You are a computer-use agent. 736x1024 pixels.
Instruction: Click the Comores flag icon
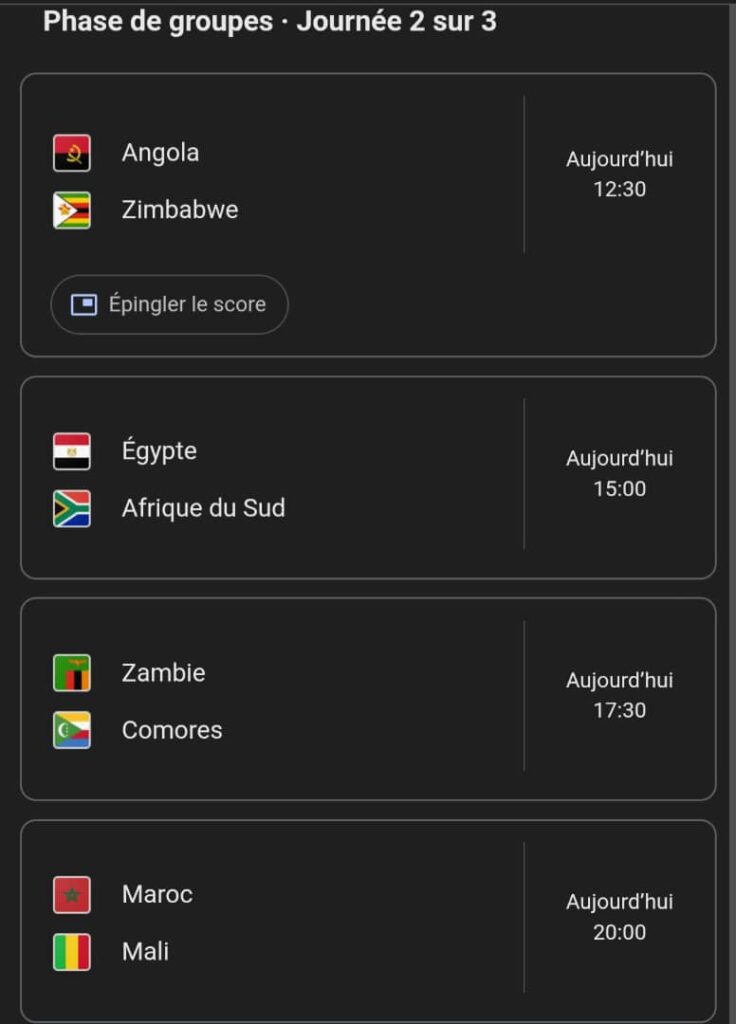coord(72,730)
